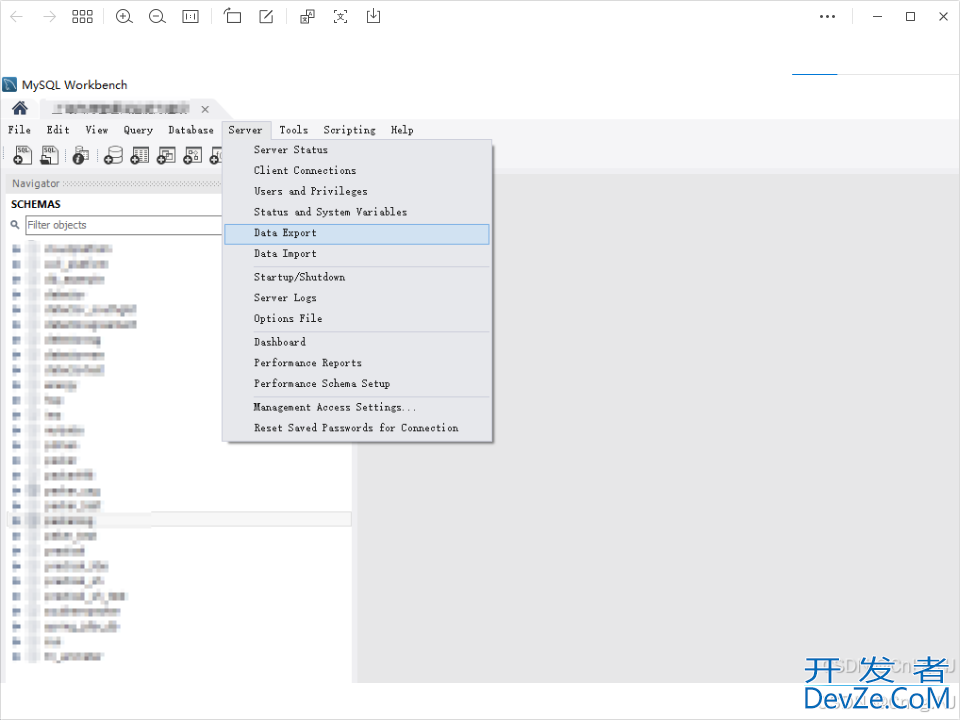Select Performance Reports
Screen dimensions: 960x720
(357, 363)
